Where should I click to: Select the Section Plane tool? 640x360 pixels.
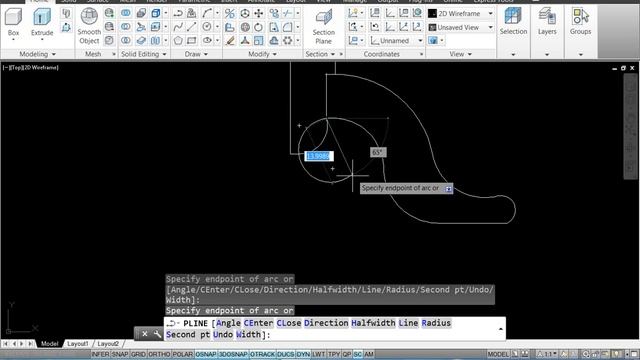pos(323,27)
